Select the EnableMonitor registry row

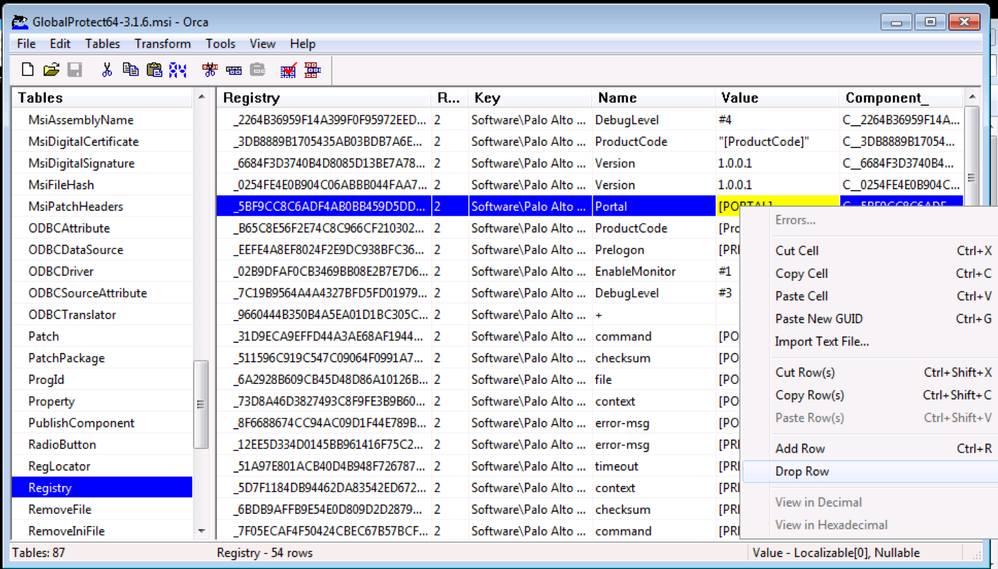coord(635,271)
